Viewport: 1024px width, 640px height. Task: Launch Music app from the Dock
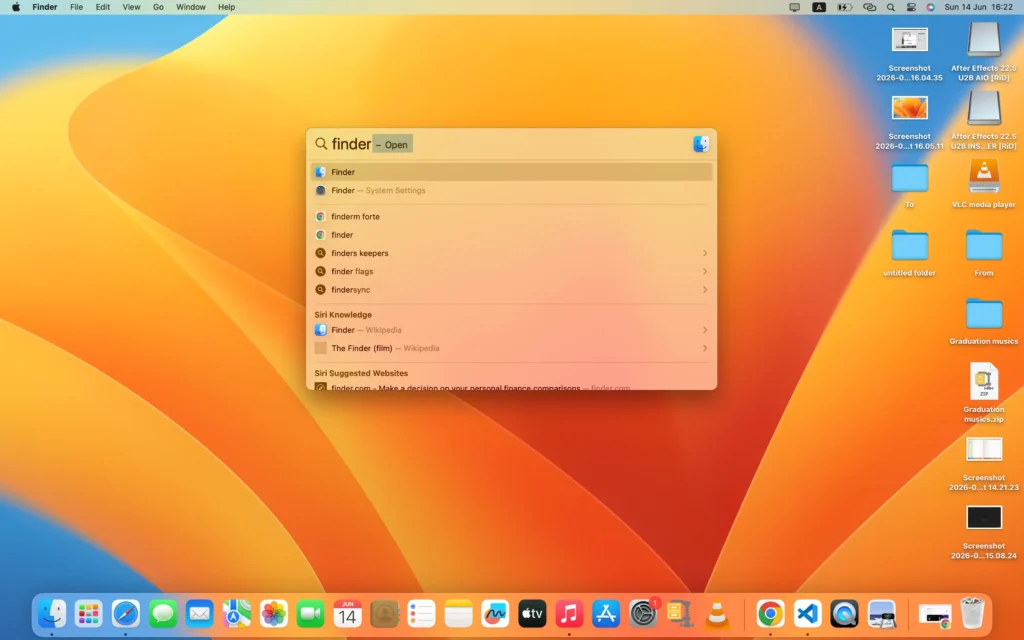pos(569,614)
